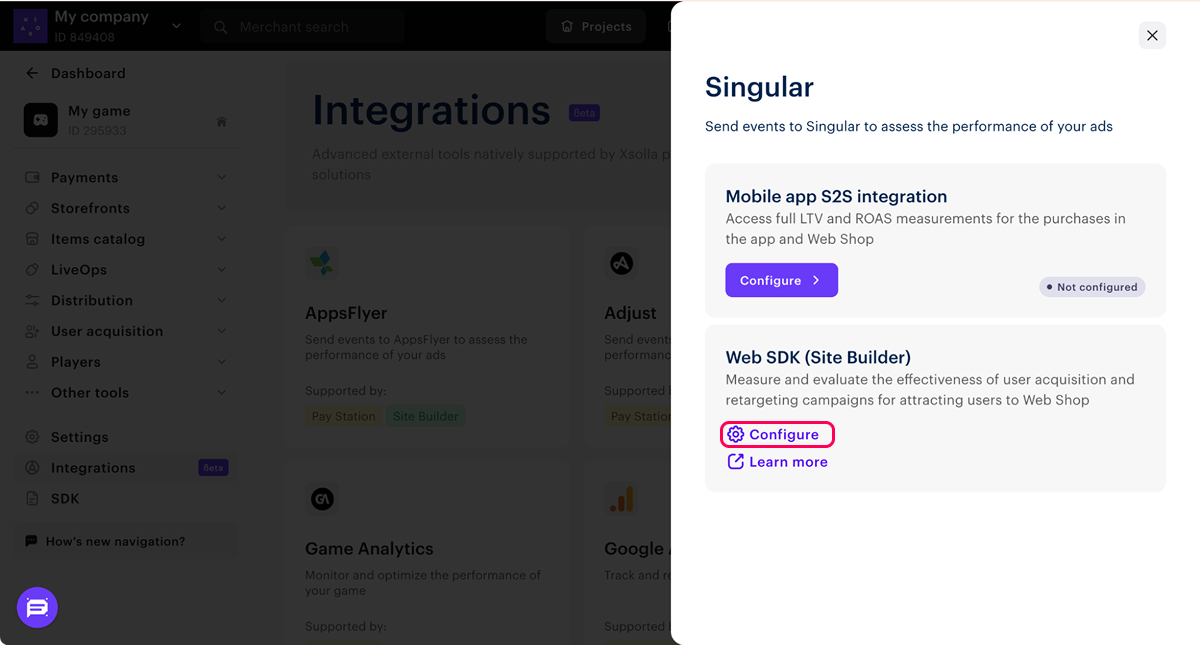Click the Web SDK Configure gear icon

736,434
